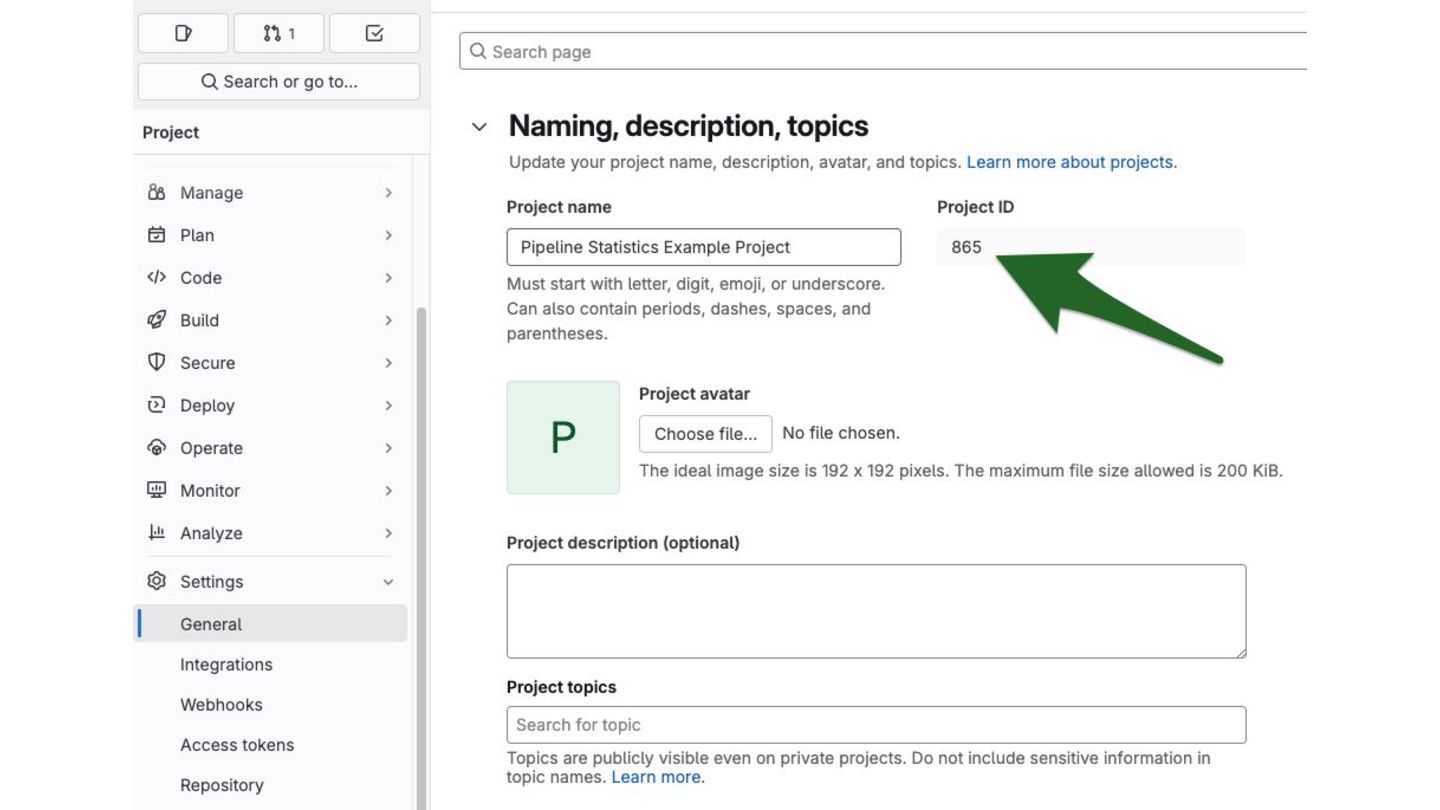The width and height of the screenshot is (1440, 810).
Task: Focus the Search for topic field
Action: [876, 725]
